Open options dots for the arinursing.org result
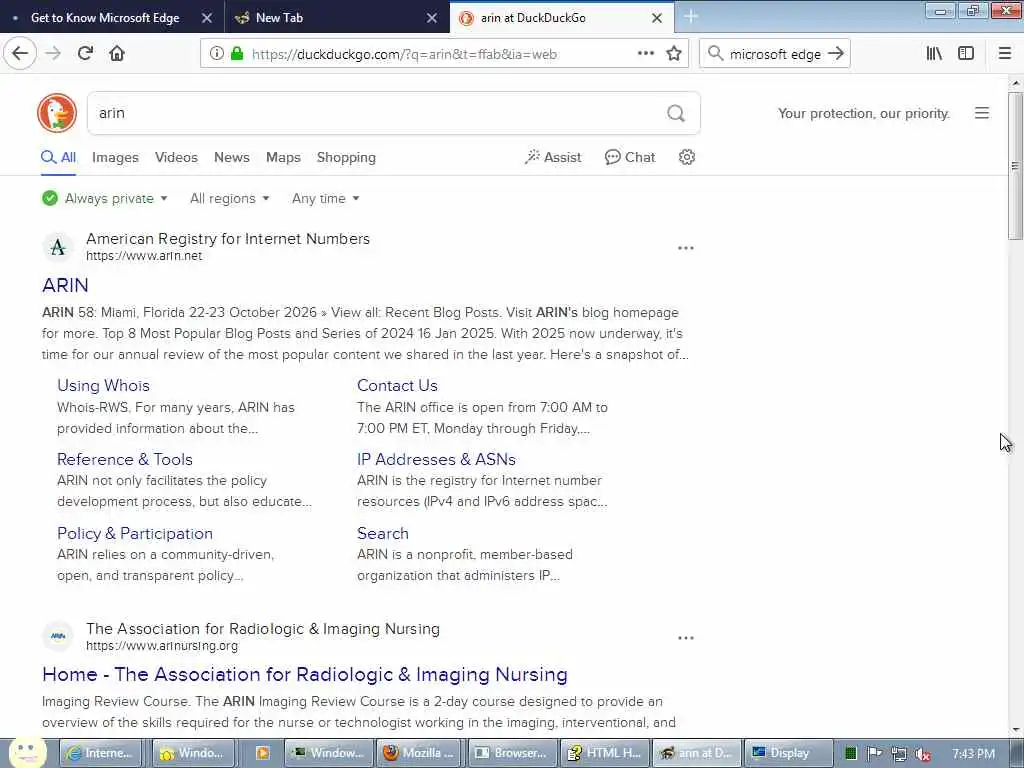This screenshot has width=1024, height=768. tap(686, 638)
